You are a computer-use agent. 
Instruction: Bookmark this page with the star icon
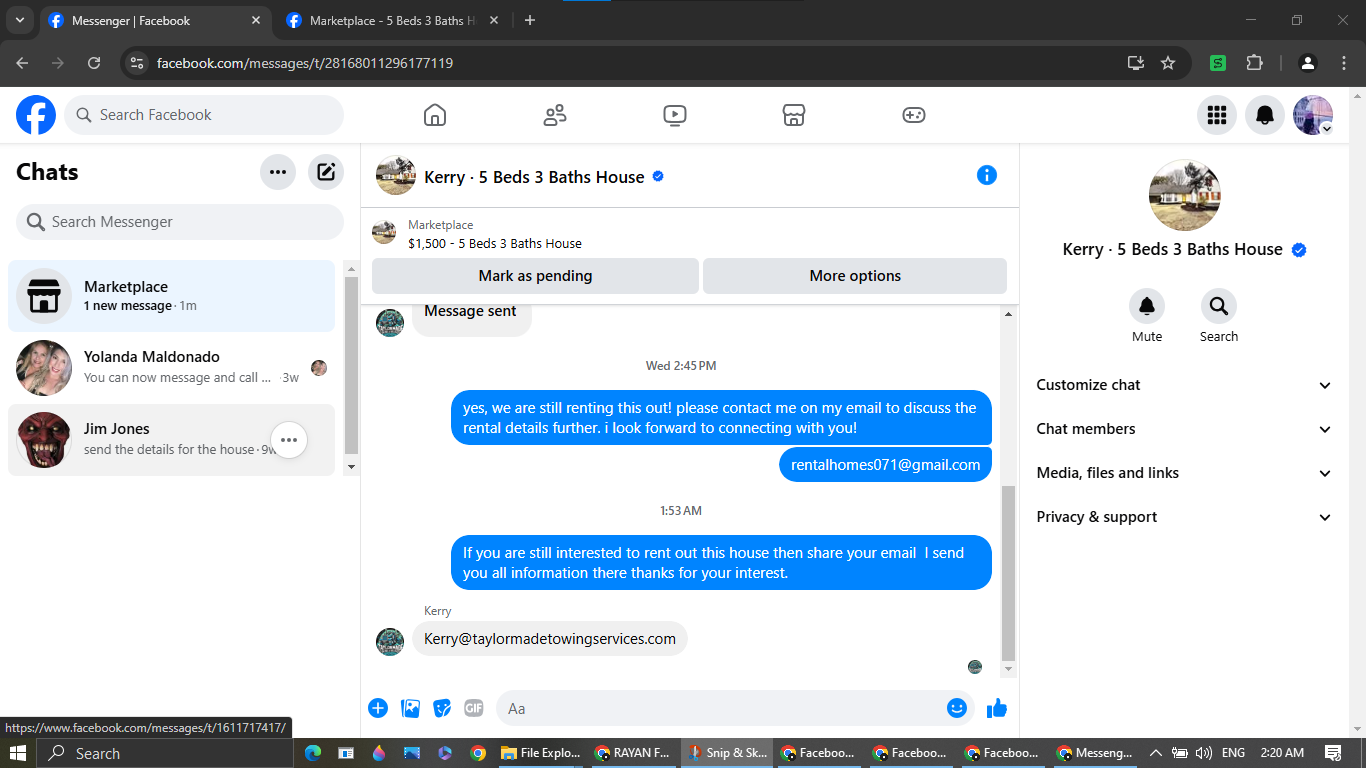pos(1168,63)
